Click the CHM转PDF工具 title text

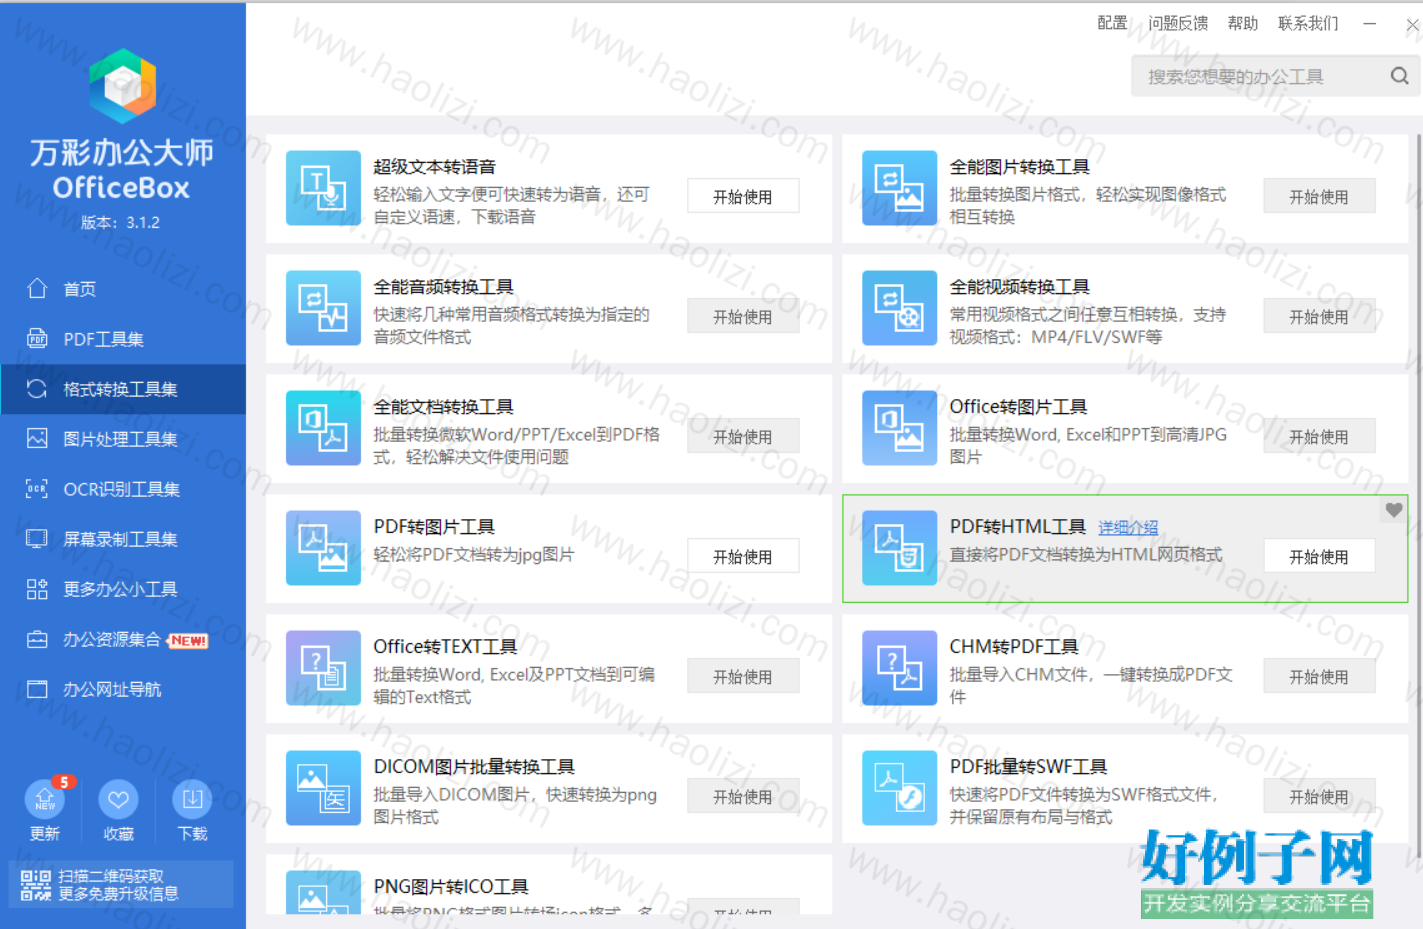(1014, 647)
